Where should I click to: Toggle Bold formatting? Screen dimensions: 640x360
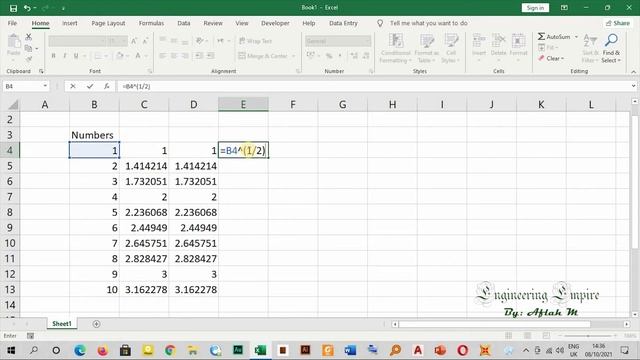tap(53, 56)
